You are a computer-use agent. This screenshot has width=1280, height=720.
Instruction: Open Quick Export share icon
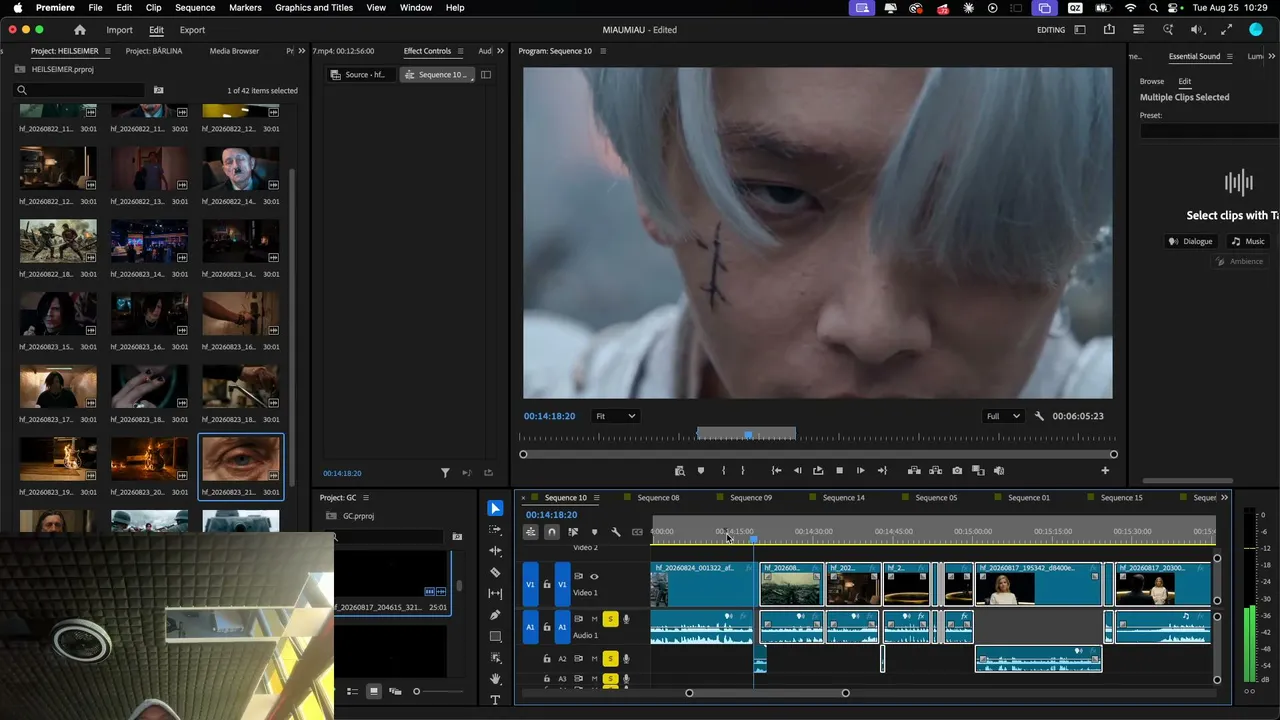(1109, 30)
